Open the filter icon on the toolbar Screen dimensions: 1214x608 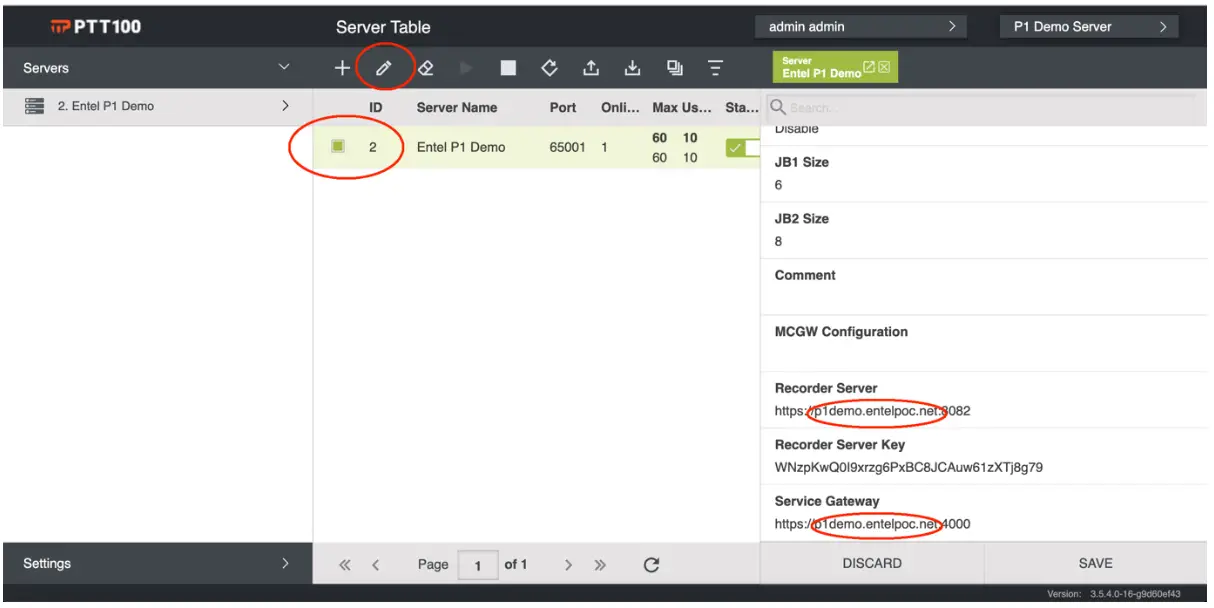(715, 67)
